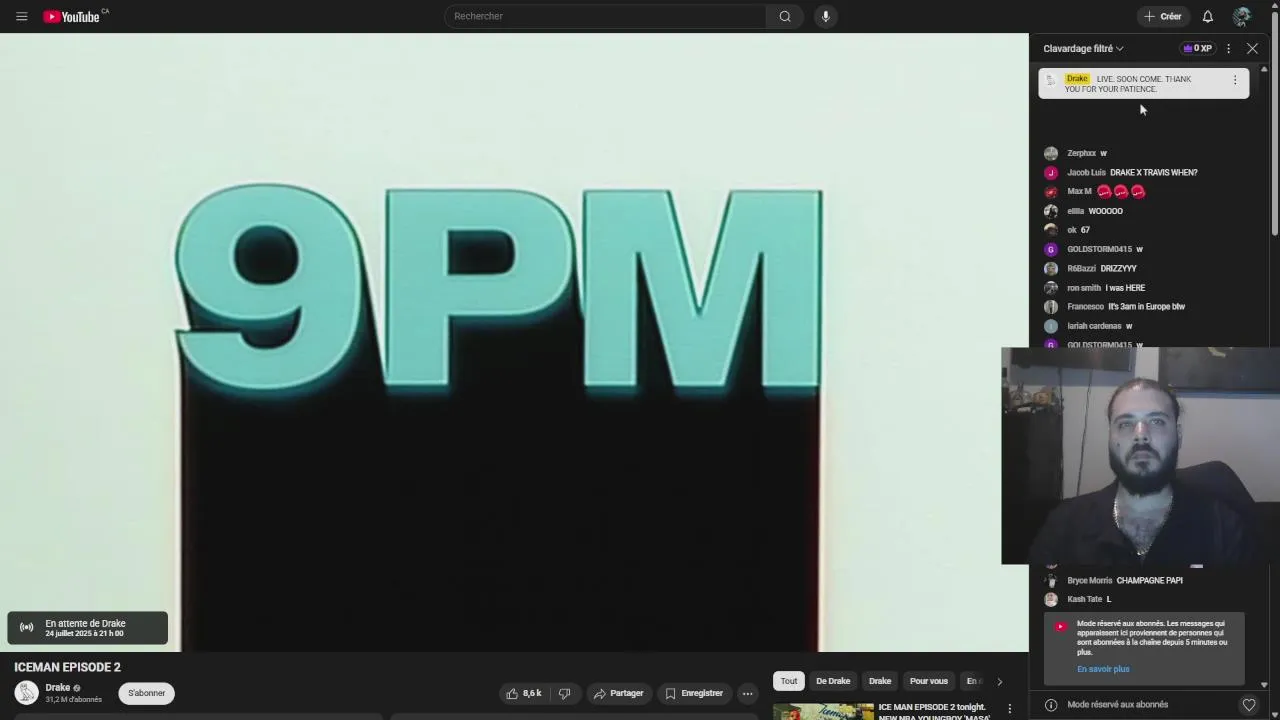Open chat options three-dot menu
The width and height of the screenshot is (1280, 720).
[x=1228, y=48]
